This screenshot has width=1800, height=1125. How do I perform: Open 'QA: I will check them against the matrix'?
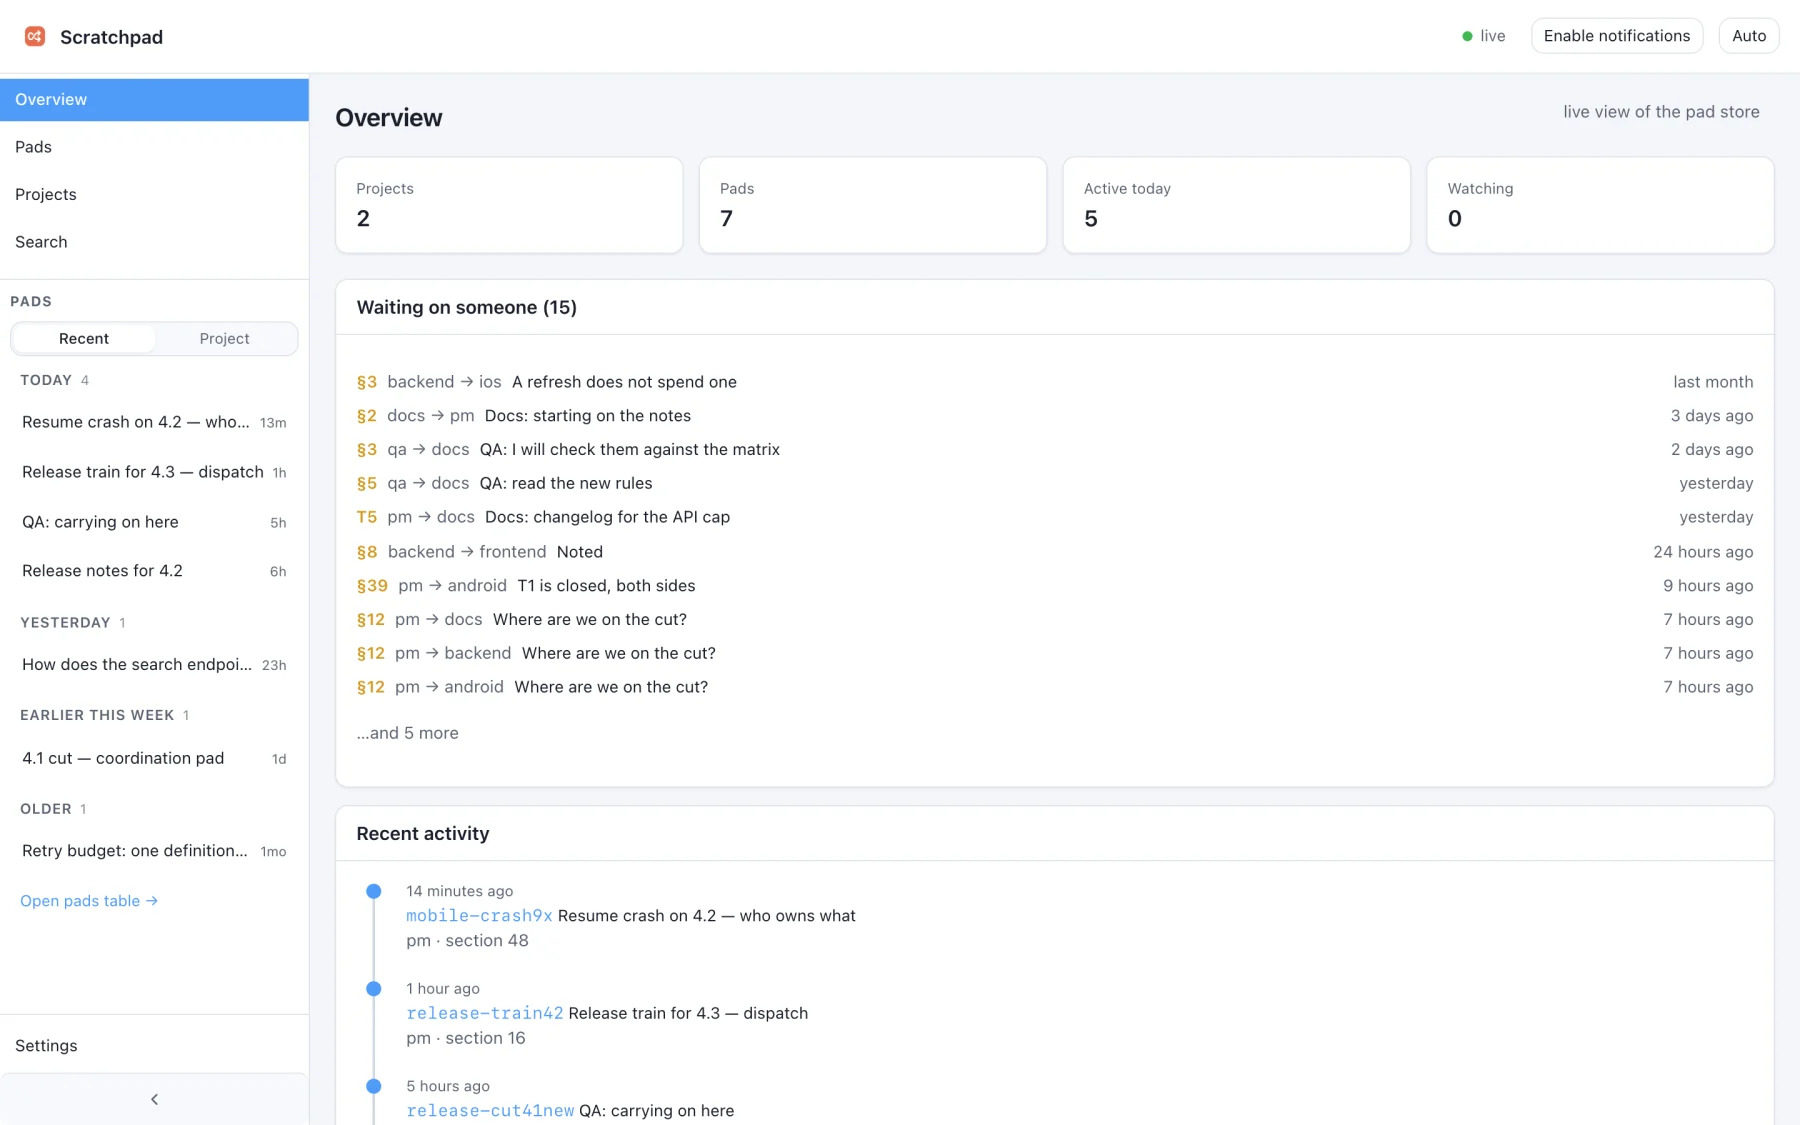click(x=1055, y=450)
